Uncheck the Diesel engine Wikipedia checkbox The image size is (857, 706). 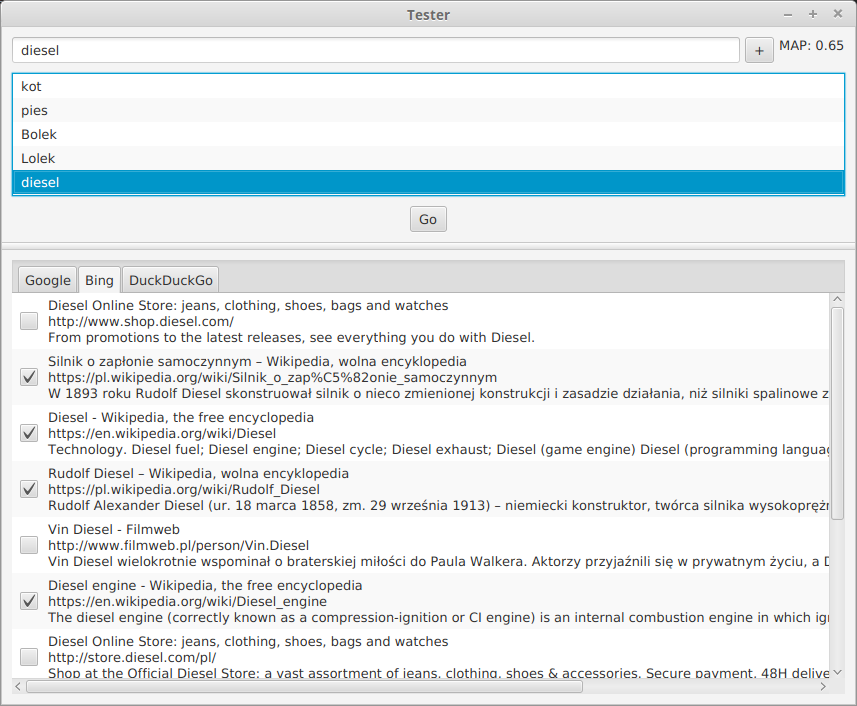tap(29, 601)
